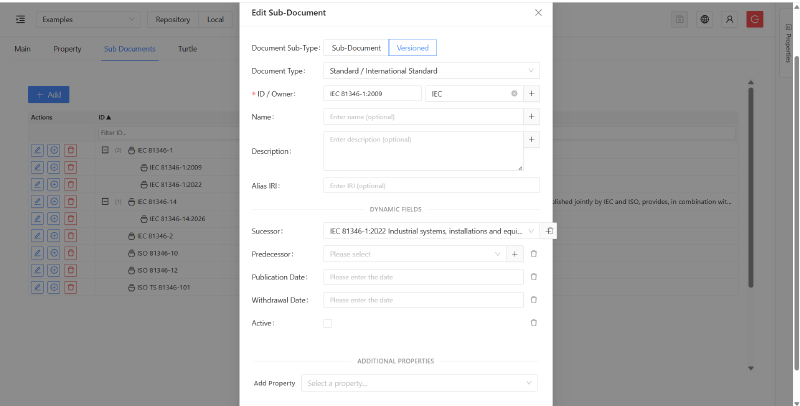This screenshot has width=800, height=406.
Task: Choose Sub-Document as document sub-type
Action: coord(356,48)
